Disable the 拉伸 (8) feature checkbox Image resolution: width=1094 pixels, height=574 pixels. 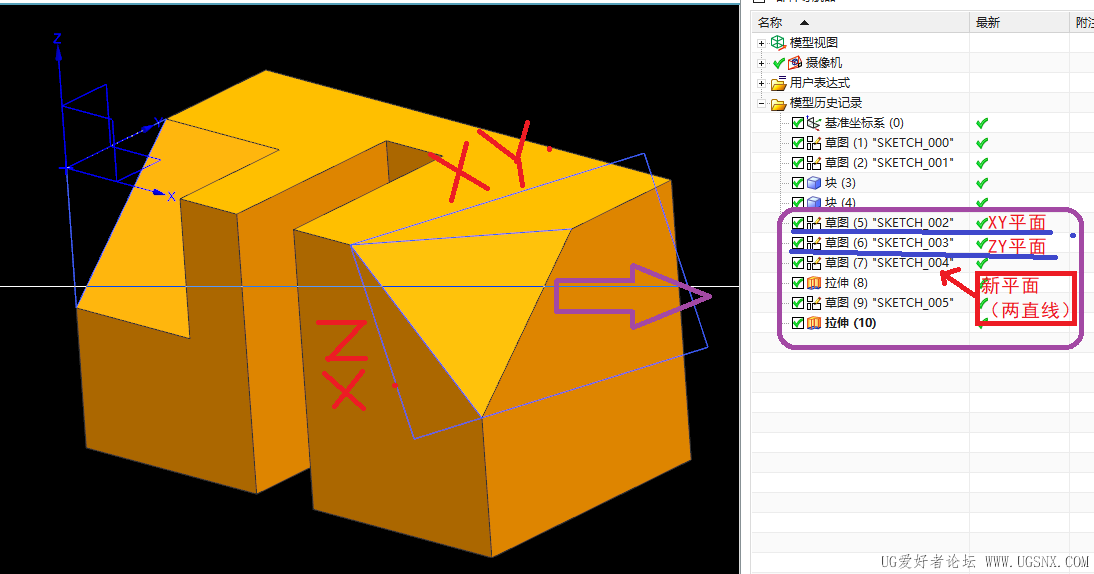click(797, 282)
